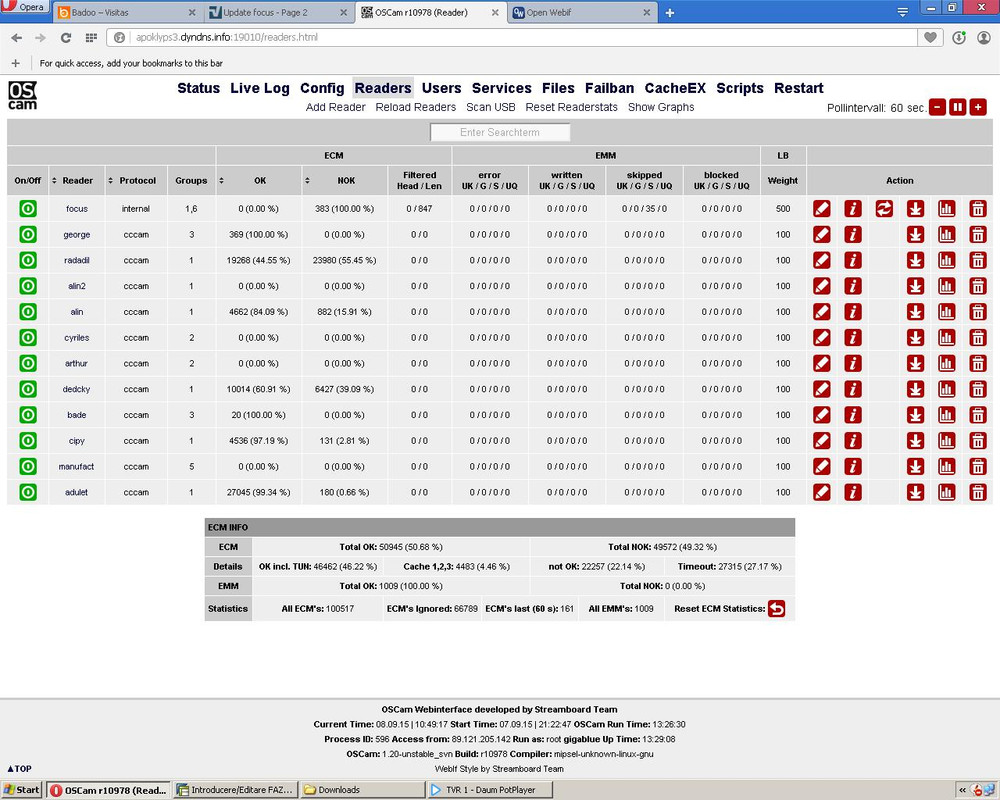Open the Scripts page
Image resolution: width=1000 pixels, height=800 pixels.
(x=740, y=88)
